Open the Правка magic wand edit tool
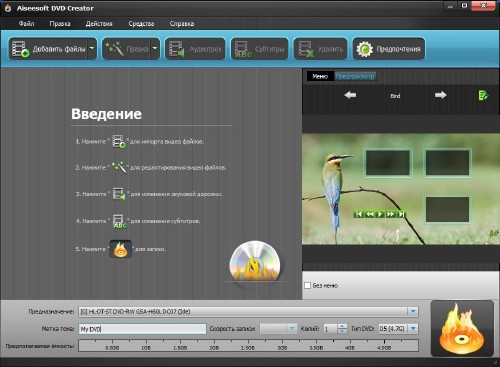Viewport: 500px width, 367px height. tap(115, 49)
